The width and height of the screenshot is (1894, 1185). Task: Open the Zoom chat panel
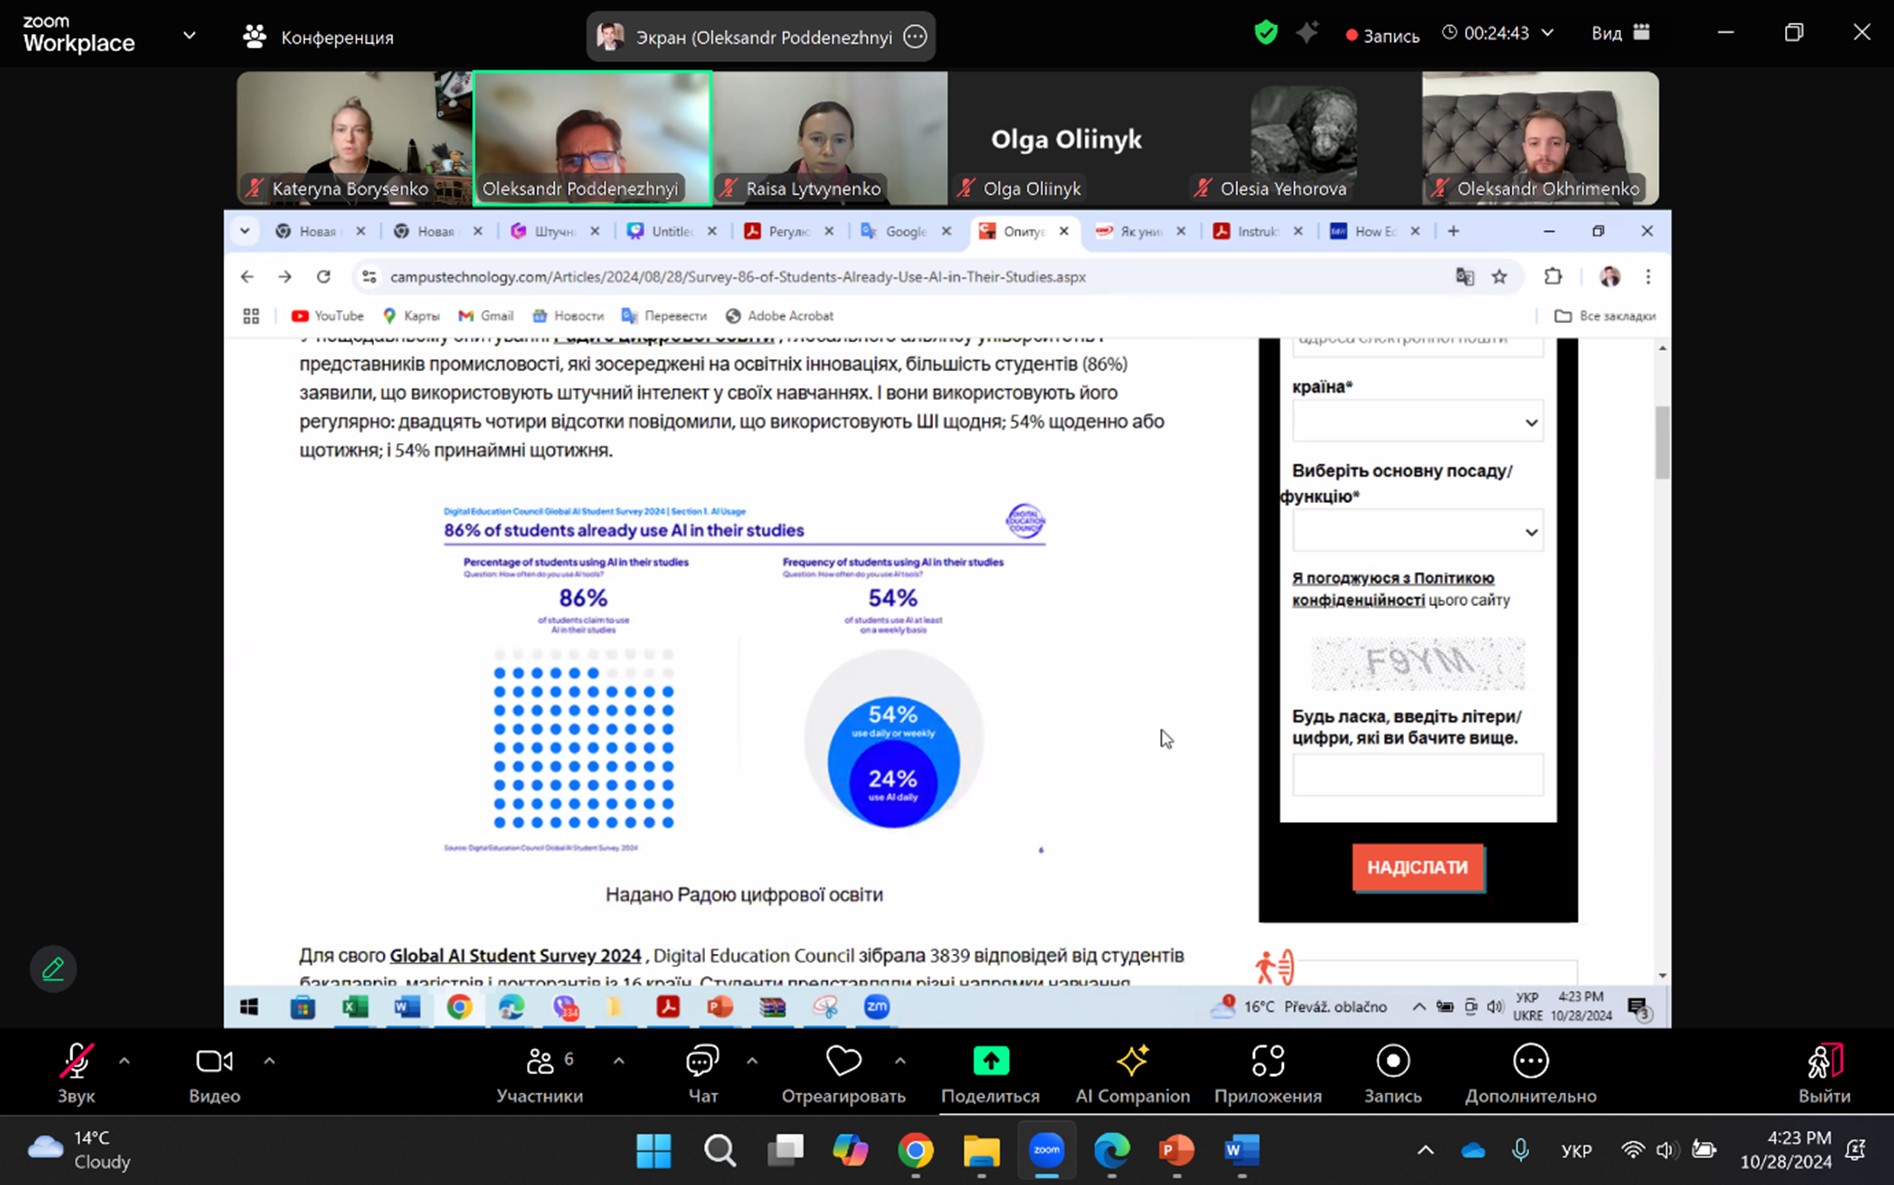click(702, 1073)
